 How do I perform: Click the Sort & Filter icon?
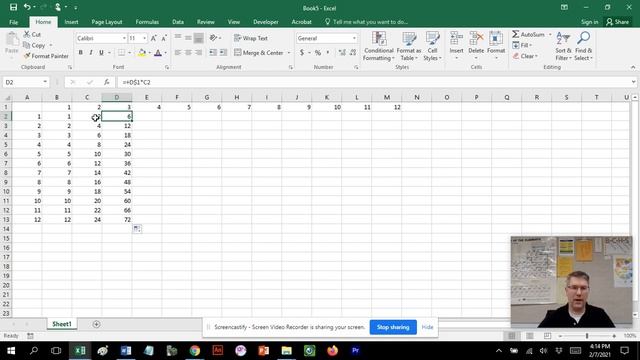coord(563,39)
